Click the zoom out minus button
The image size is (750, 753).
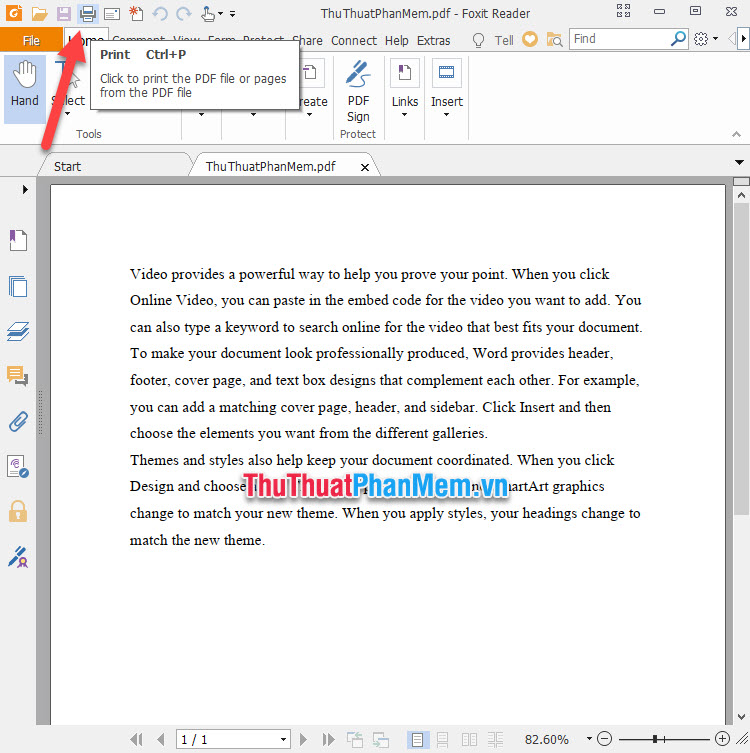[x=605, y=739]
